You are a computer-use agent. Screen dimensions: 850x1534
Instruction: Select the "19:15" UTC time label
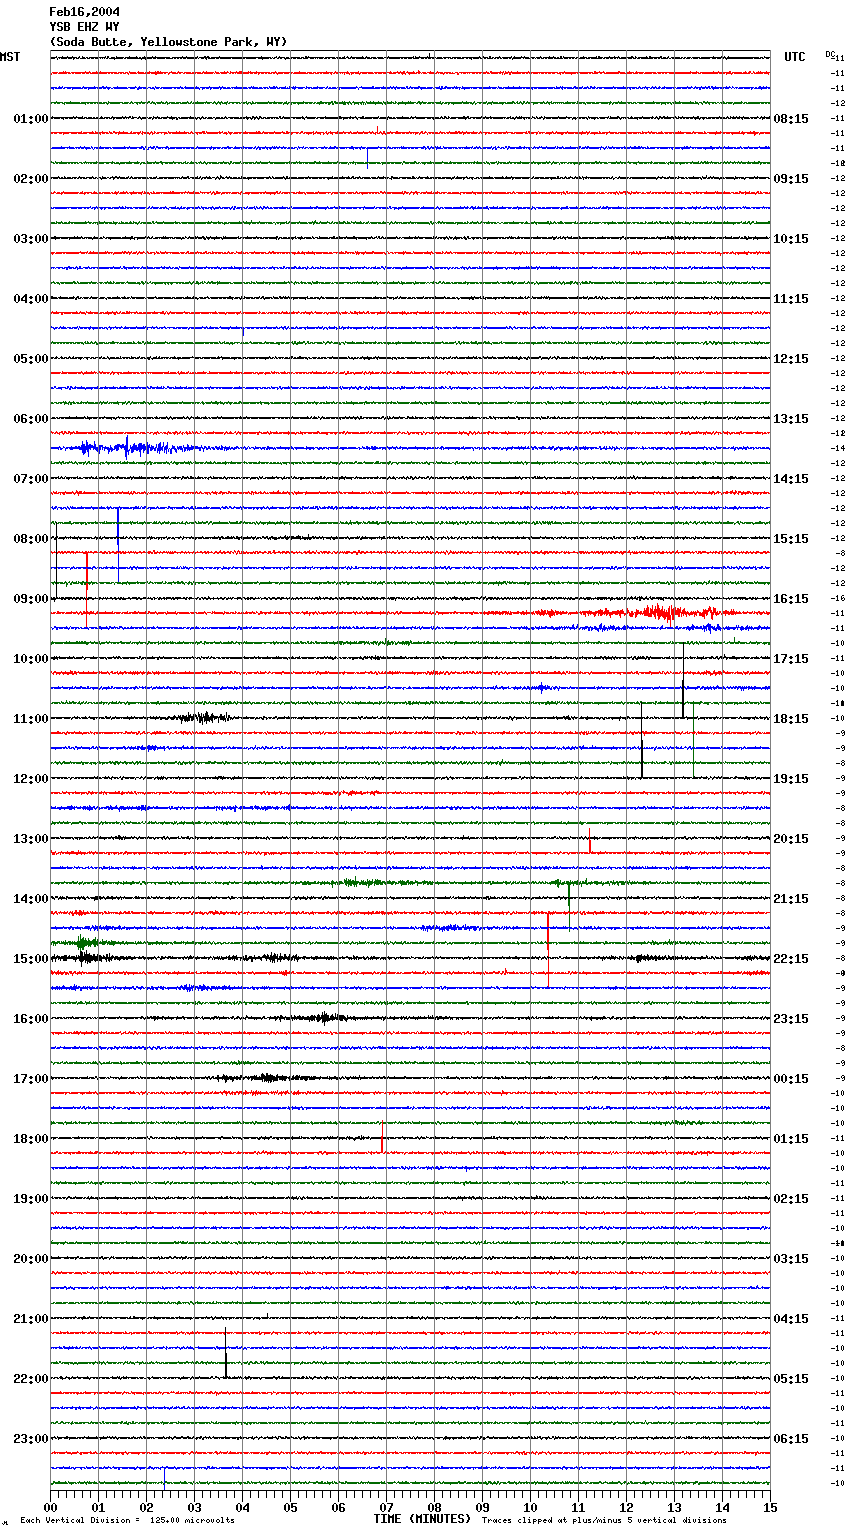(791, 779)
